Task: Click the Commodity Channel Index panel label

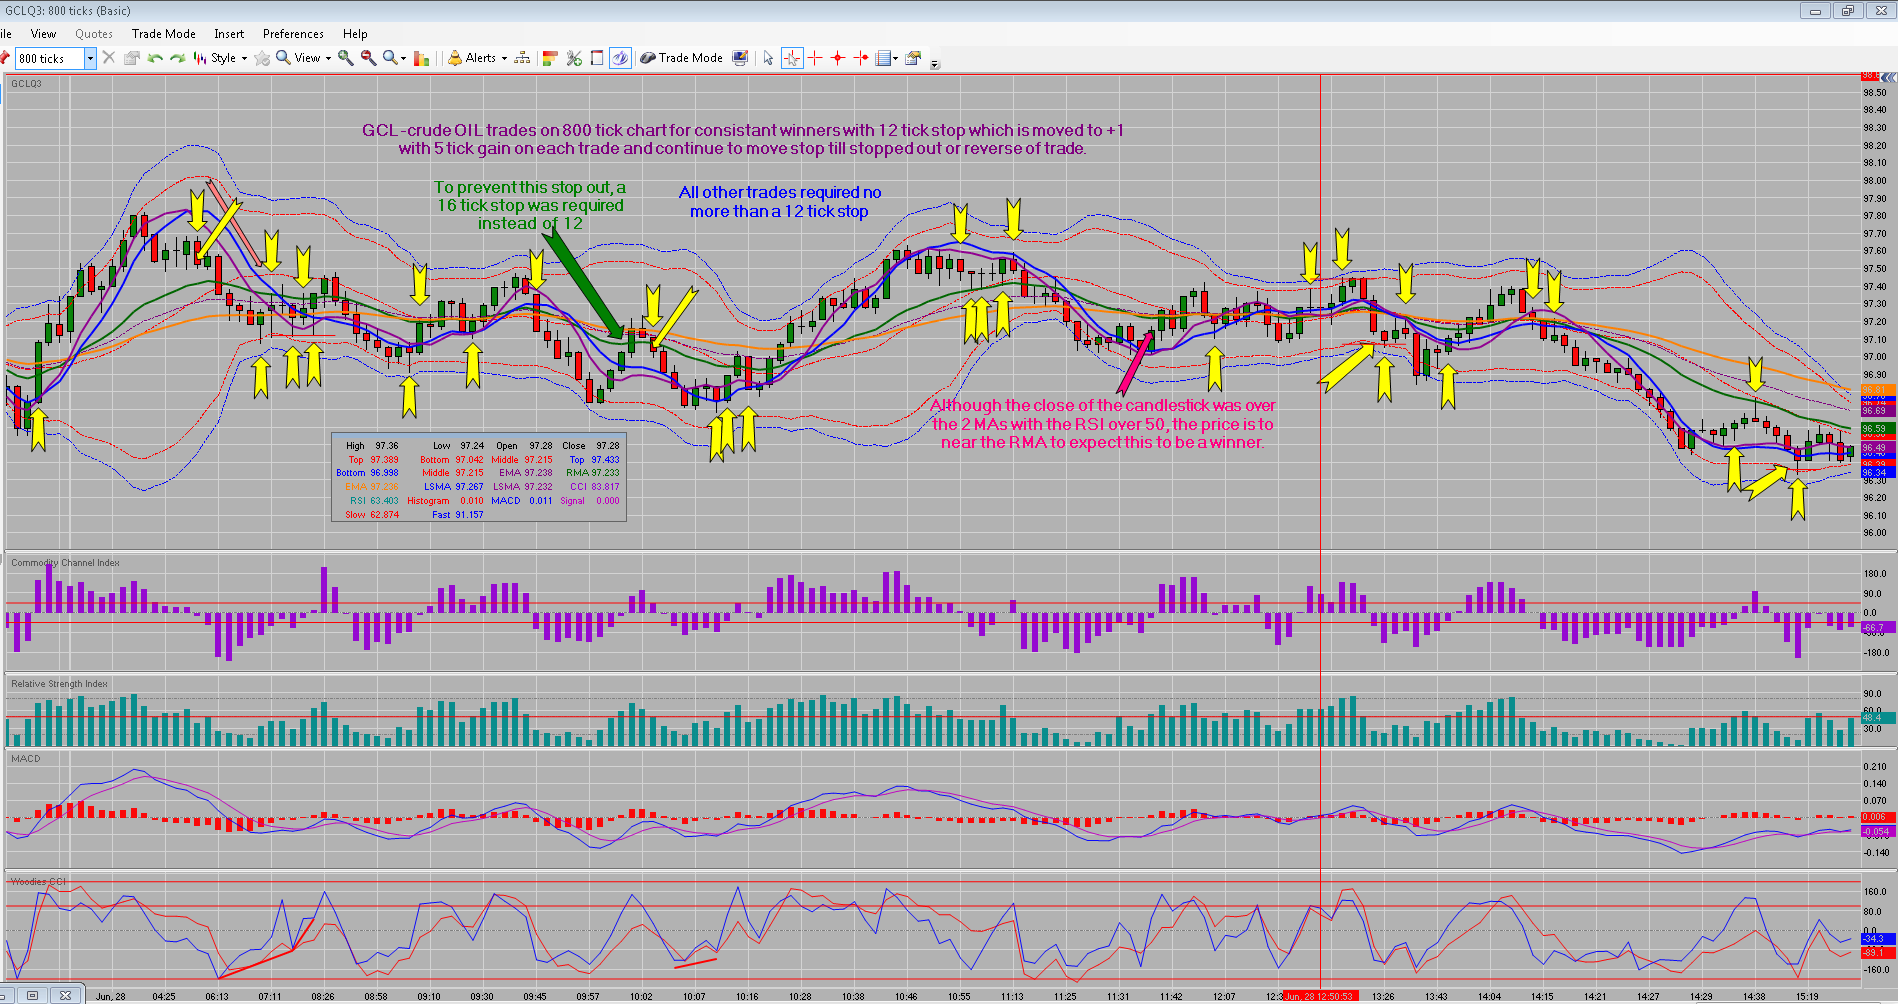Action: point(65,563)
